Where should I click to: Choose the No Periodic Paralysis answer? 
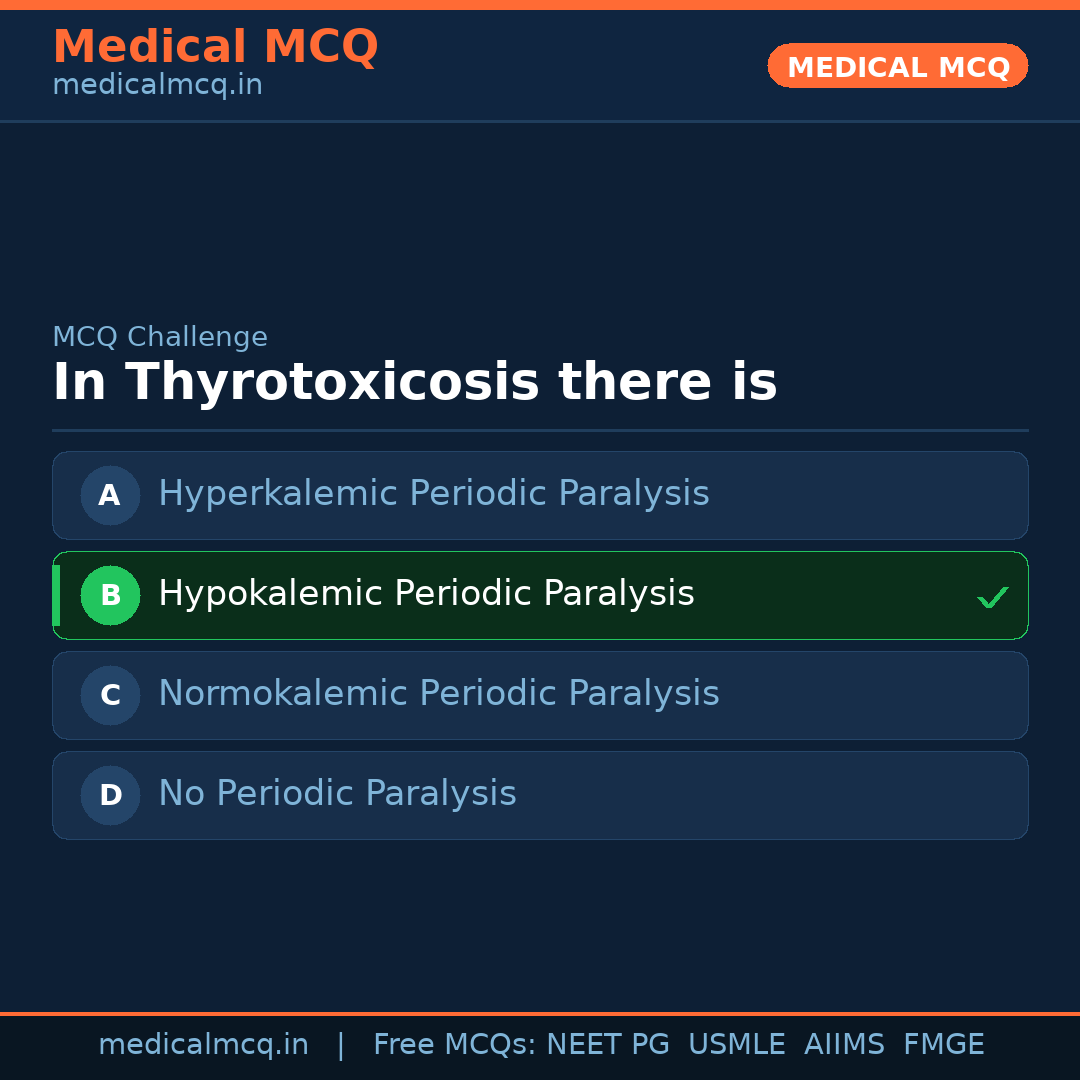tap(337, 794)
